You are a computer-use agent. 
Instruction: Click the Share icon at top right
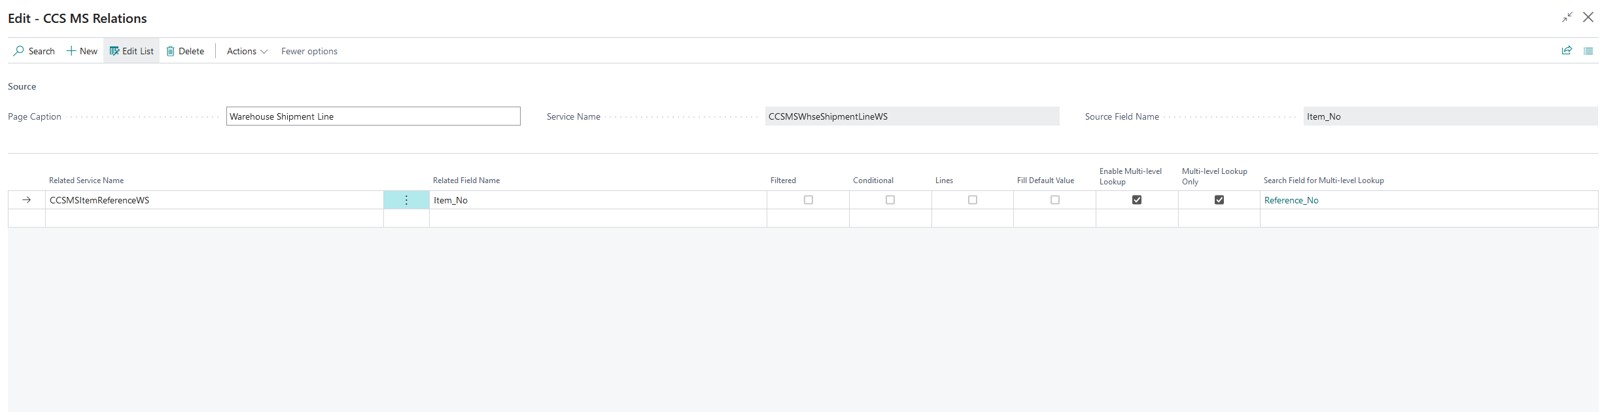tap(1567, 51)
